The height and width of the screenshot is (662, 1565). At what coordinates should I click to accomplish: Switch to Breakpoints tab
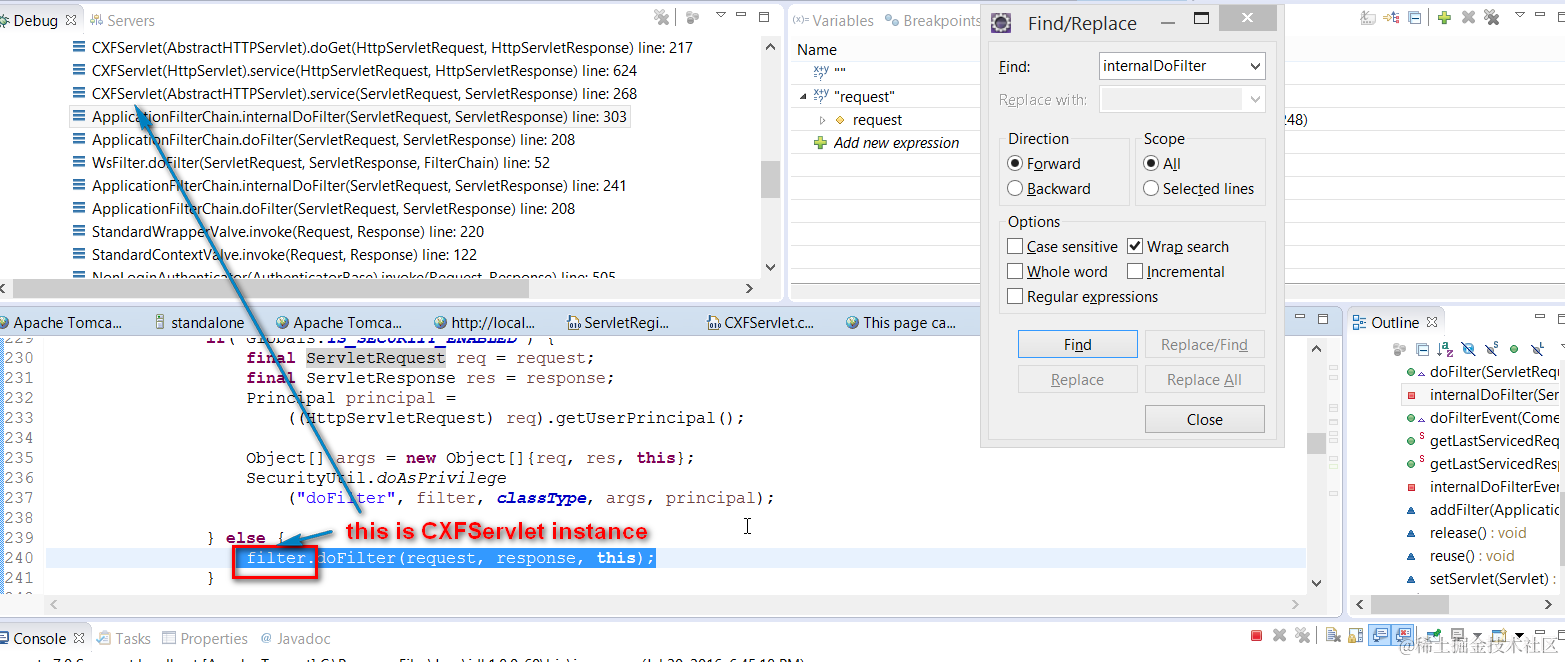(x=933, y=20)
